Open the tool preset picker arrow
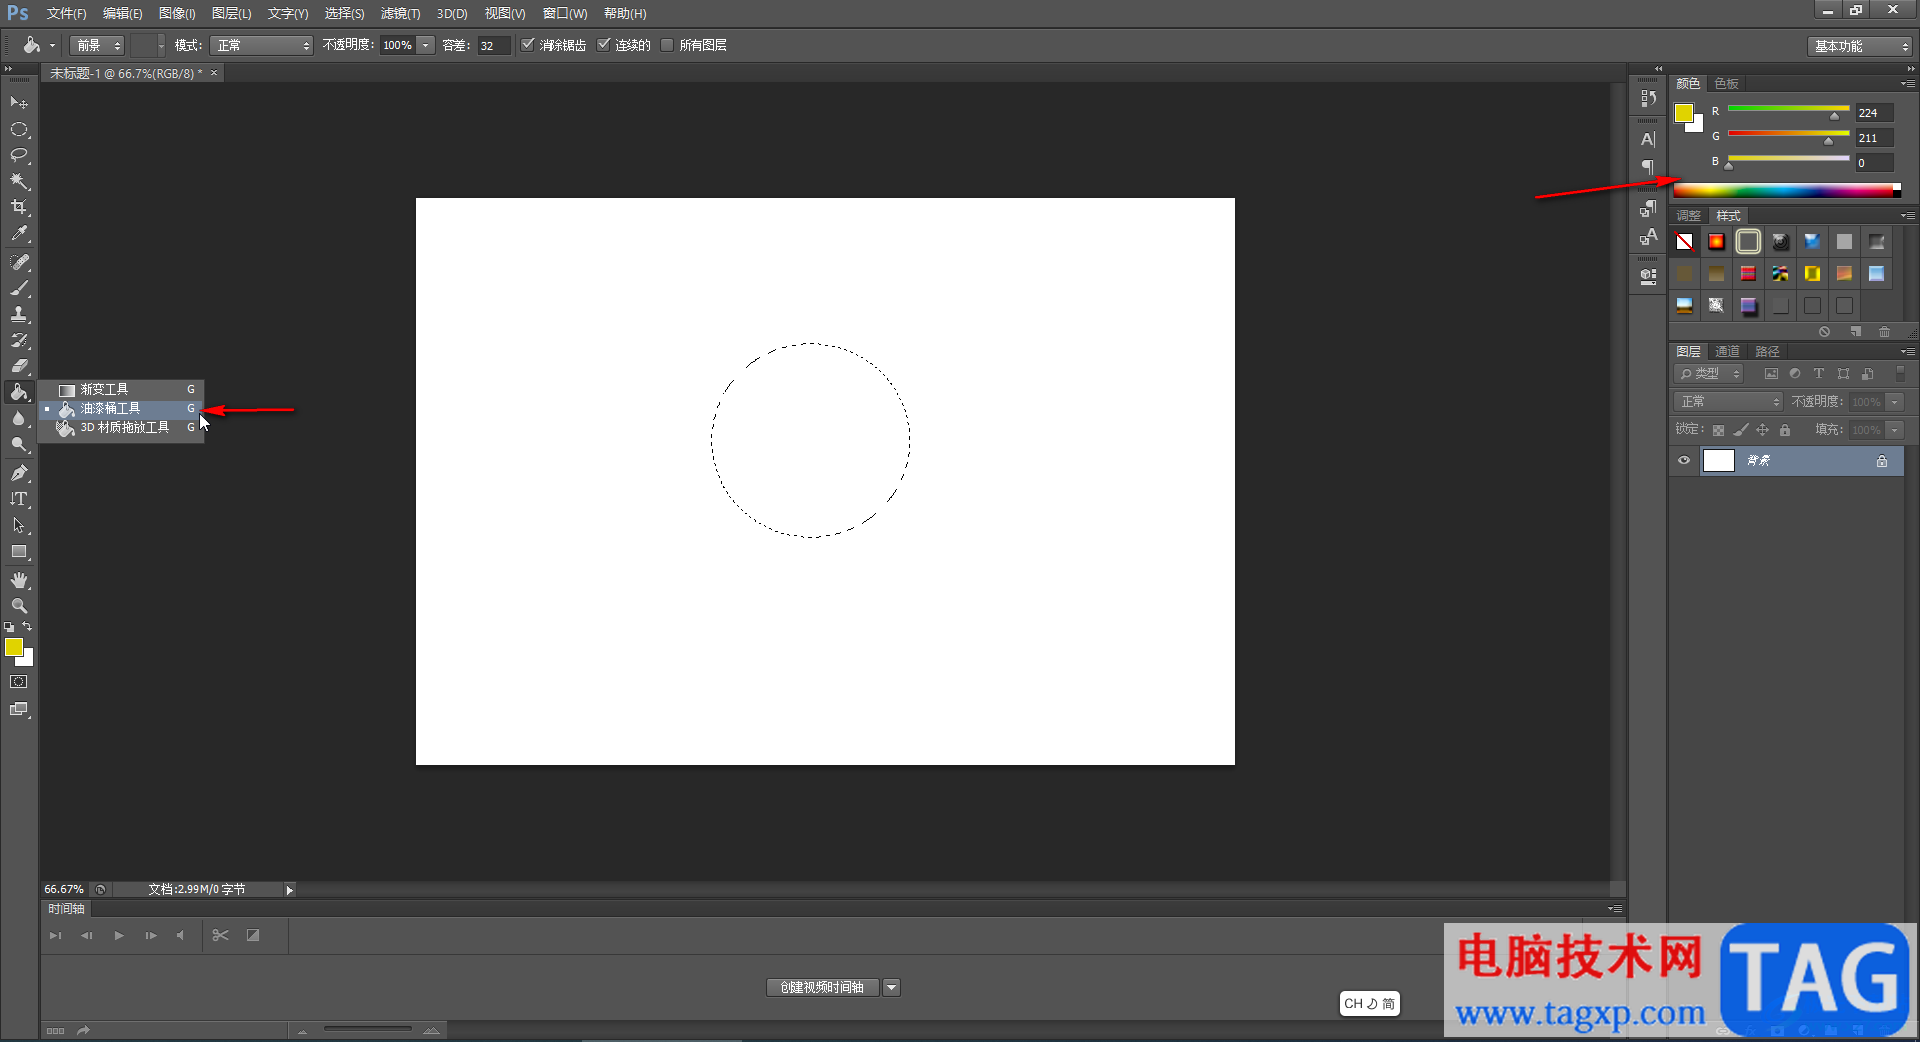Image resolution: width=1920 pixels, height=1042 pixels. click(x=53, y=45)
